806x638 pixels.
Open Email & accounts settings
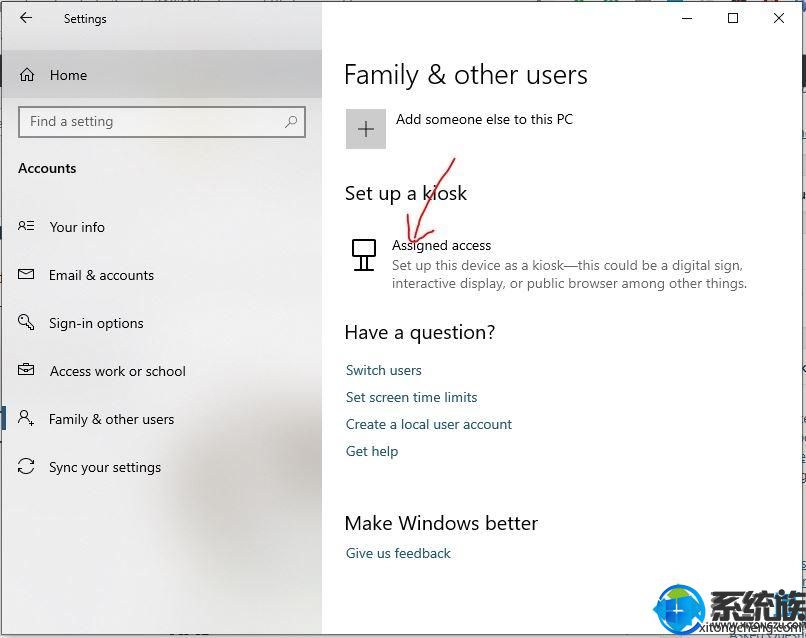pyautogui.click(x=101, y=275)
